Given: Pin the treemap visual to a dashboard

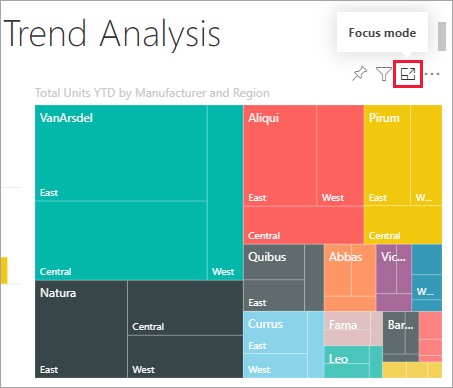Looking at the screenshot, I should click(359, 74).
